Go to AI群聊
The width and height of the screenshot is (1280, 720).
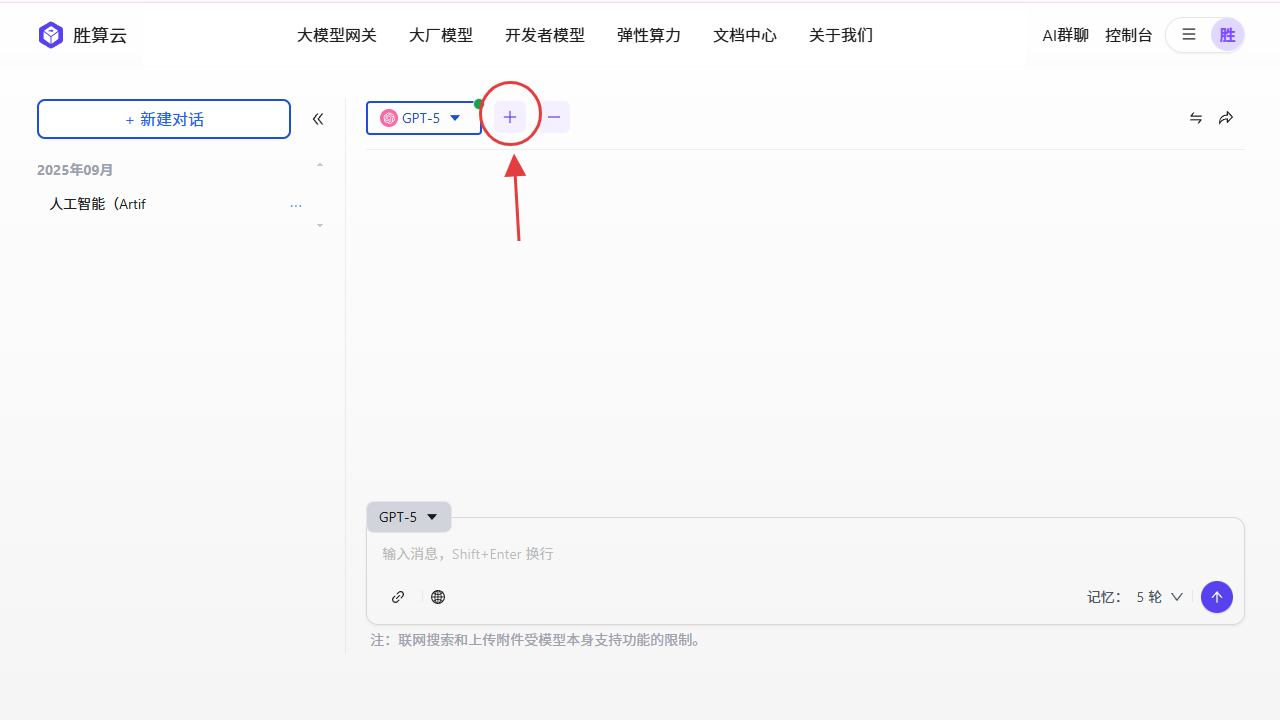point(1065,35)
